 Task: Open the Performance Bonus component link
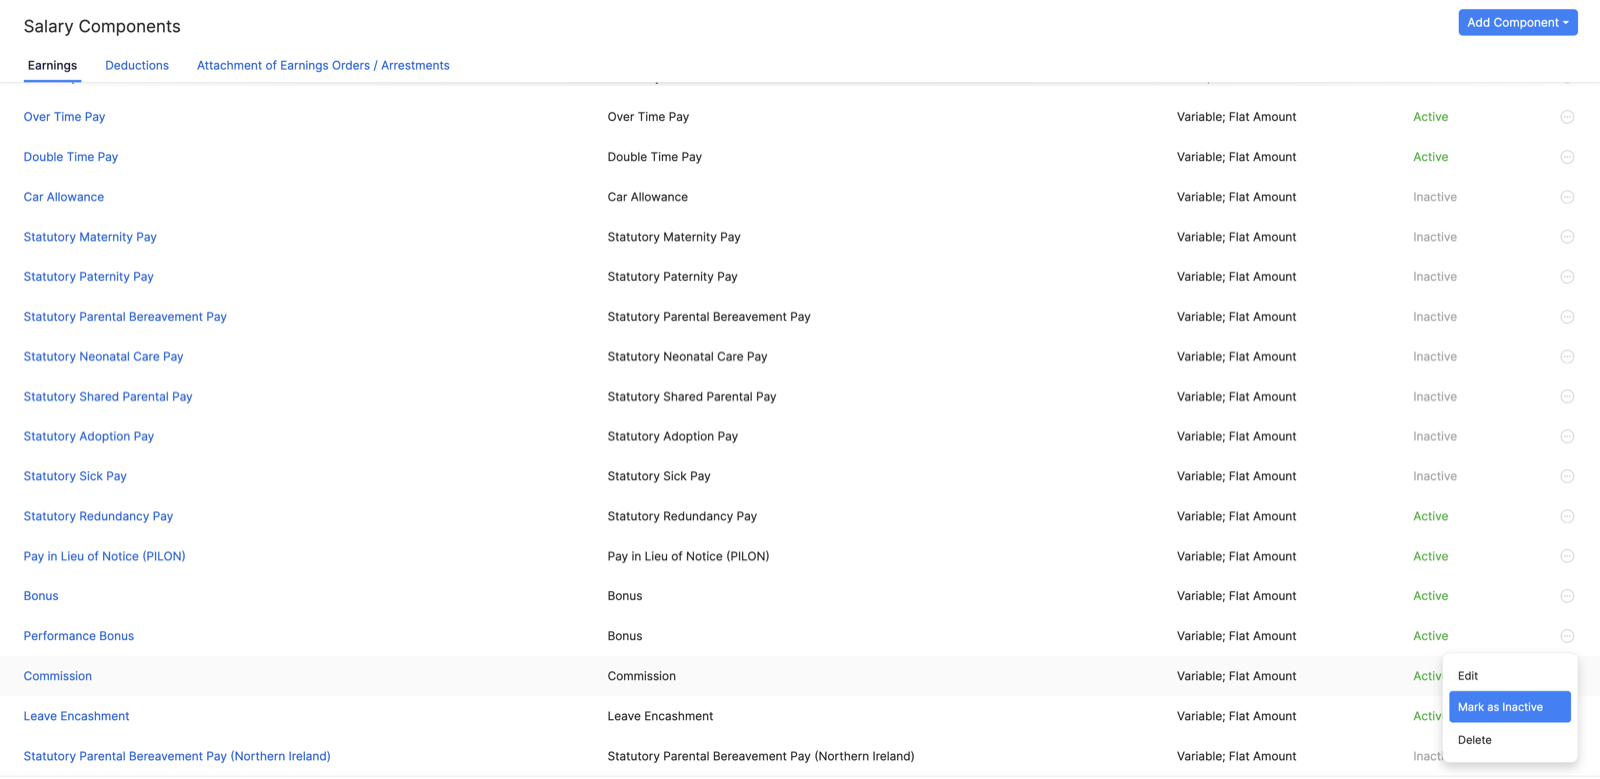79,636
